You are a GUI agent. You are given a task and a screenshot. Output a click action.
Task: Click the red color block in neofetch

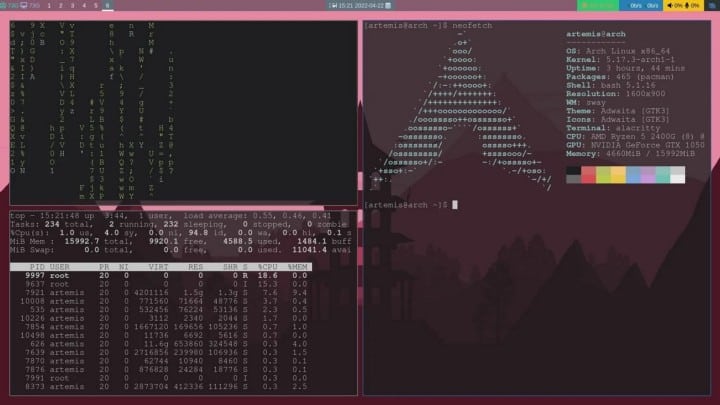(589, 175)
